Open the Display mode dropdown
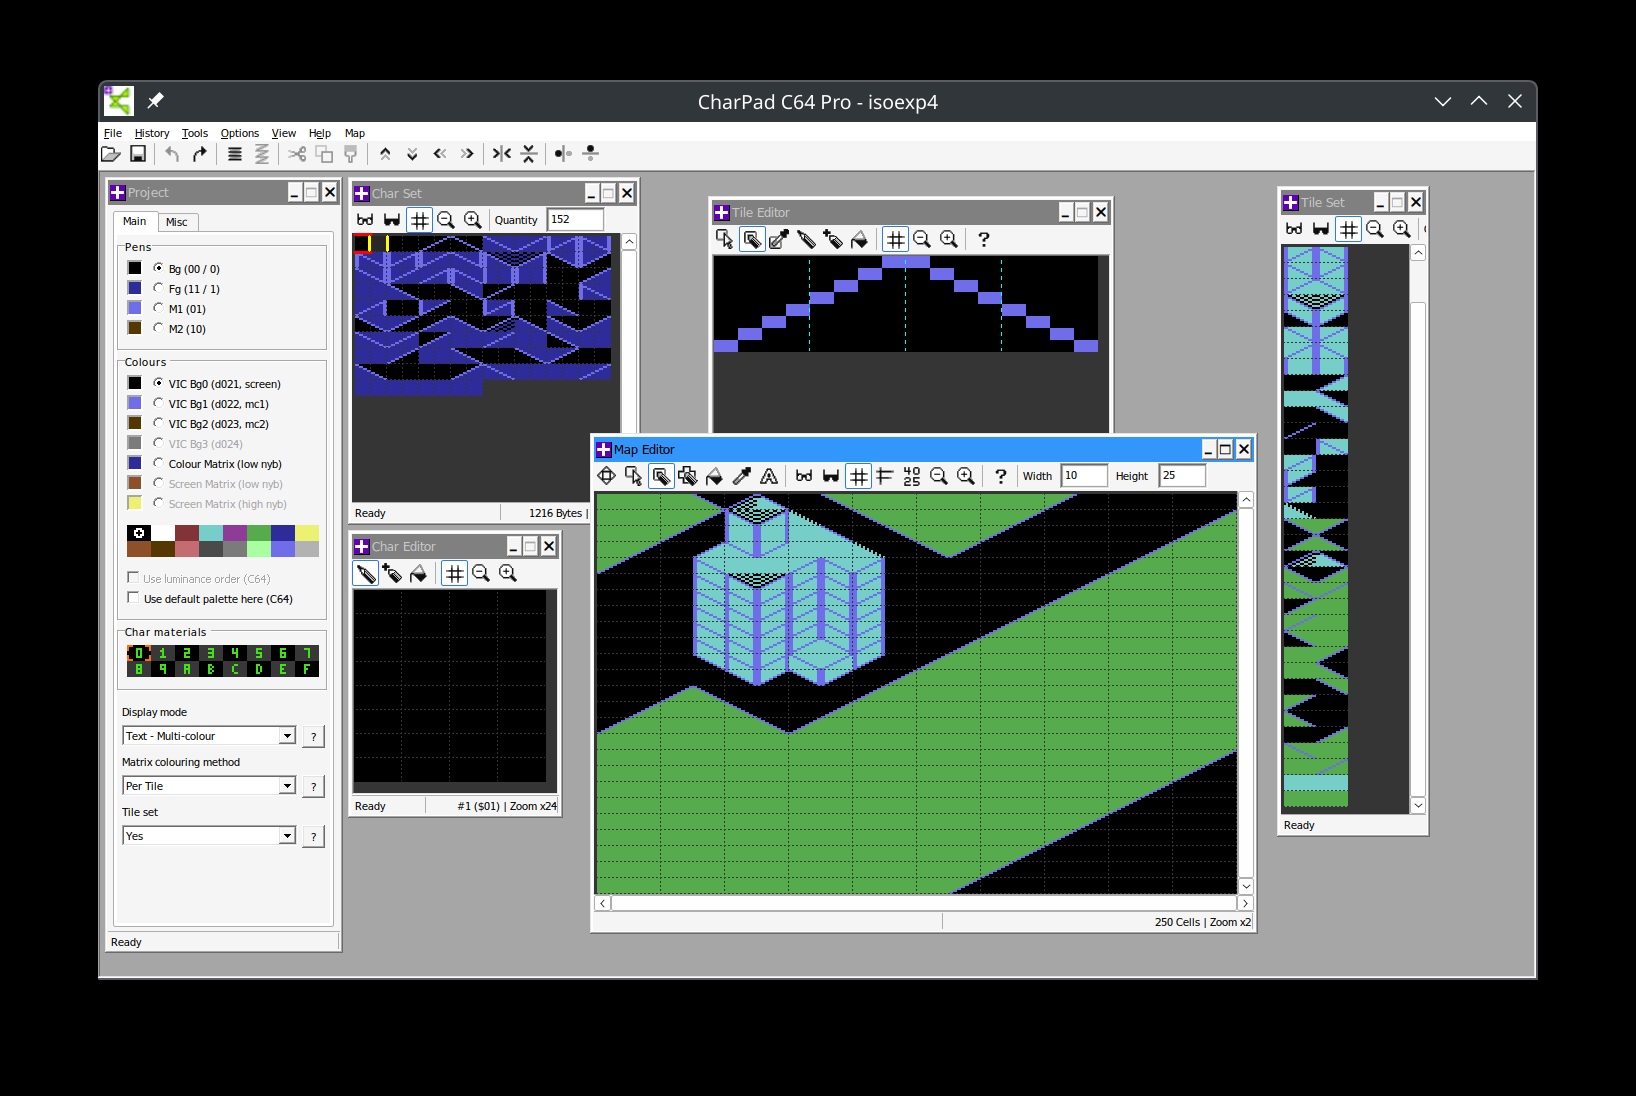Image resolution: width=1636 pixels, height=1096 pixels. 287,736
